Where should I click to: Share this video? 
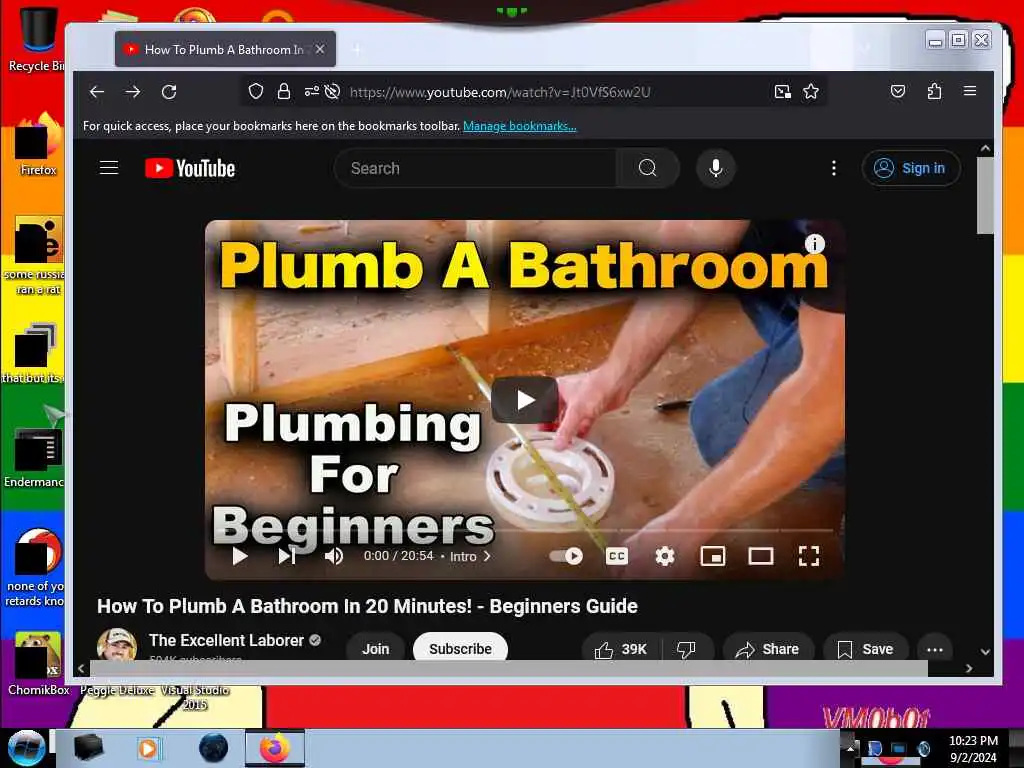768,649
